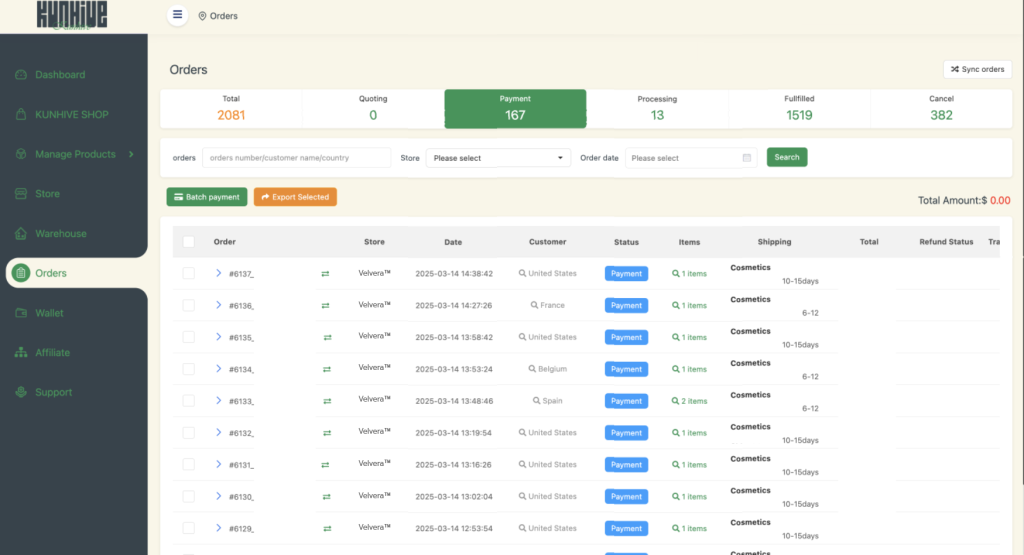Open Wallet from the sidebar icon
The height and width of the screenshot is (555, 1024).
click(21, 313)
